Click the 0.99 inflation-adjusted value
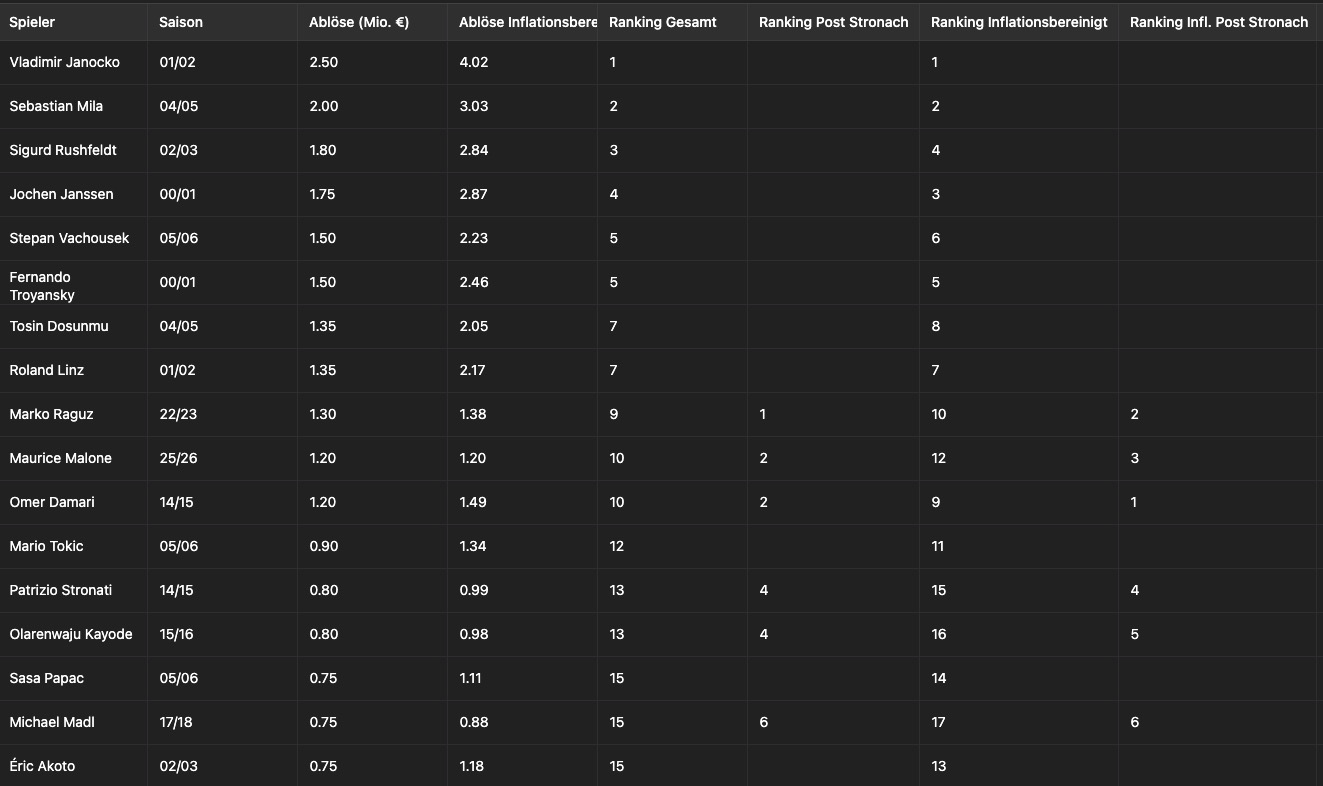Screen dimensions: 1323x786 tap(473, 590)
